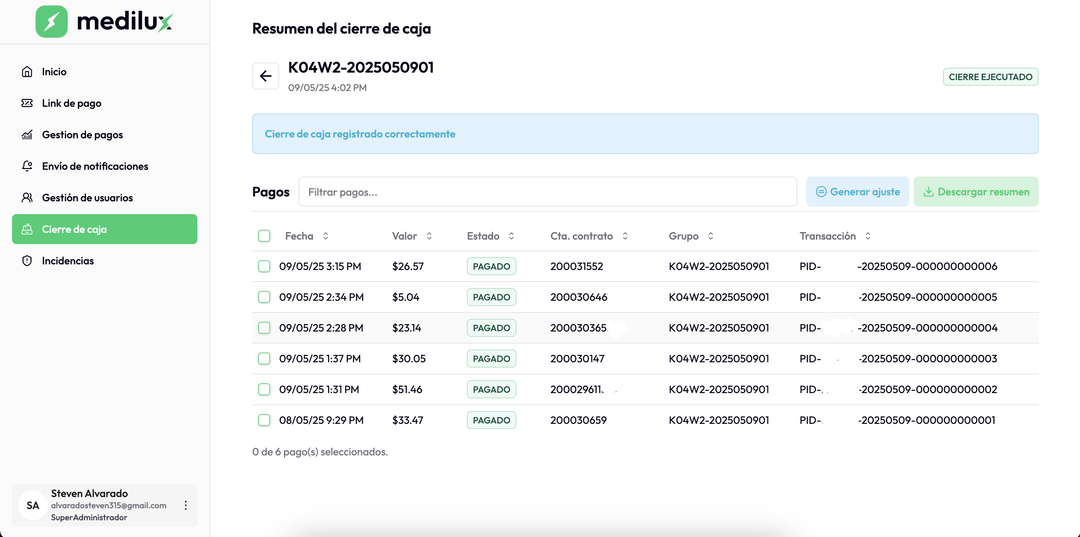Image resolution: width=1080 pixels, height=537 pixels.
Task: Click the Medilux lightning bolt logo
Action: [x=51, y=22]
